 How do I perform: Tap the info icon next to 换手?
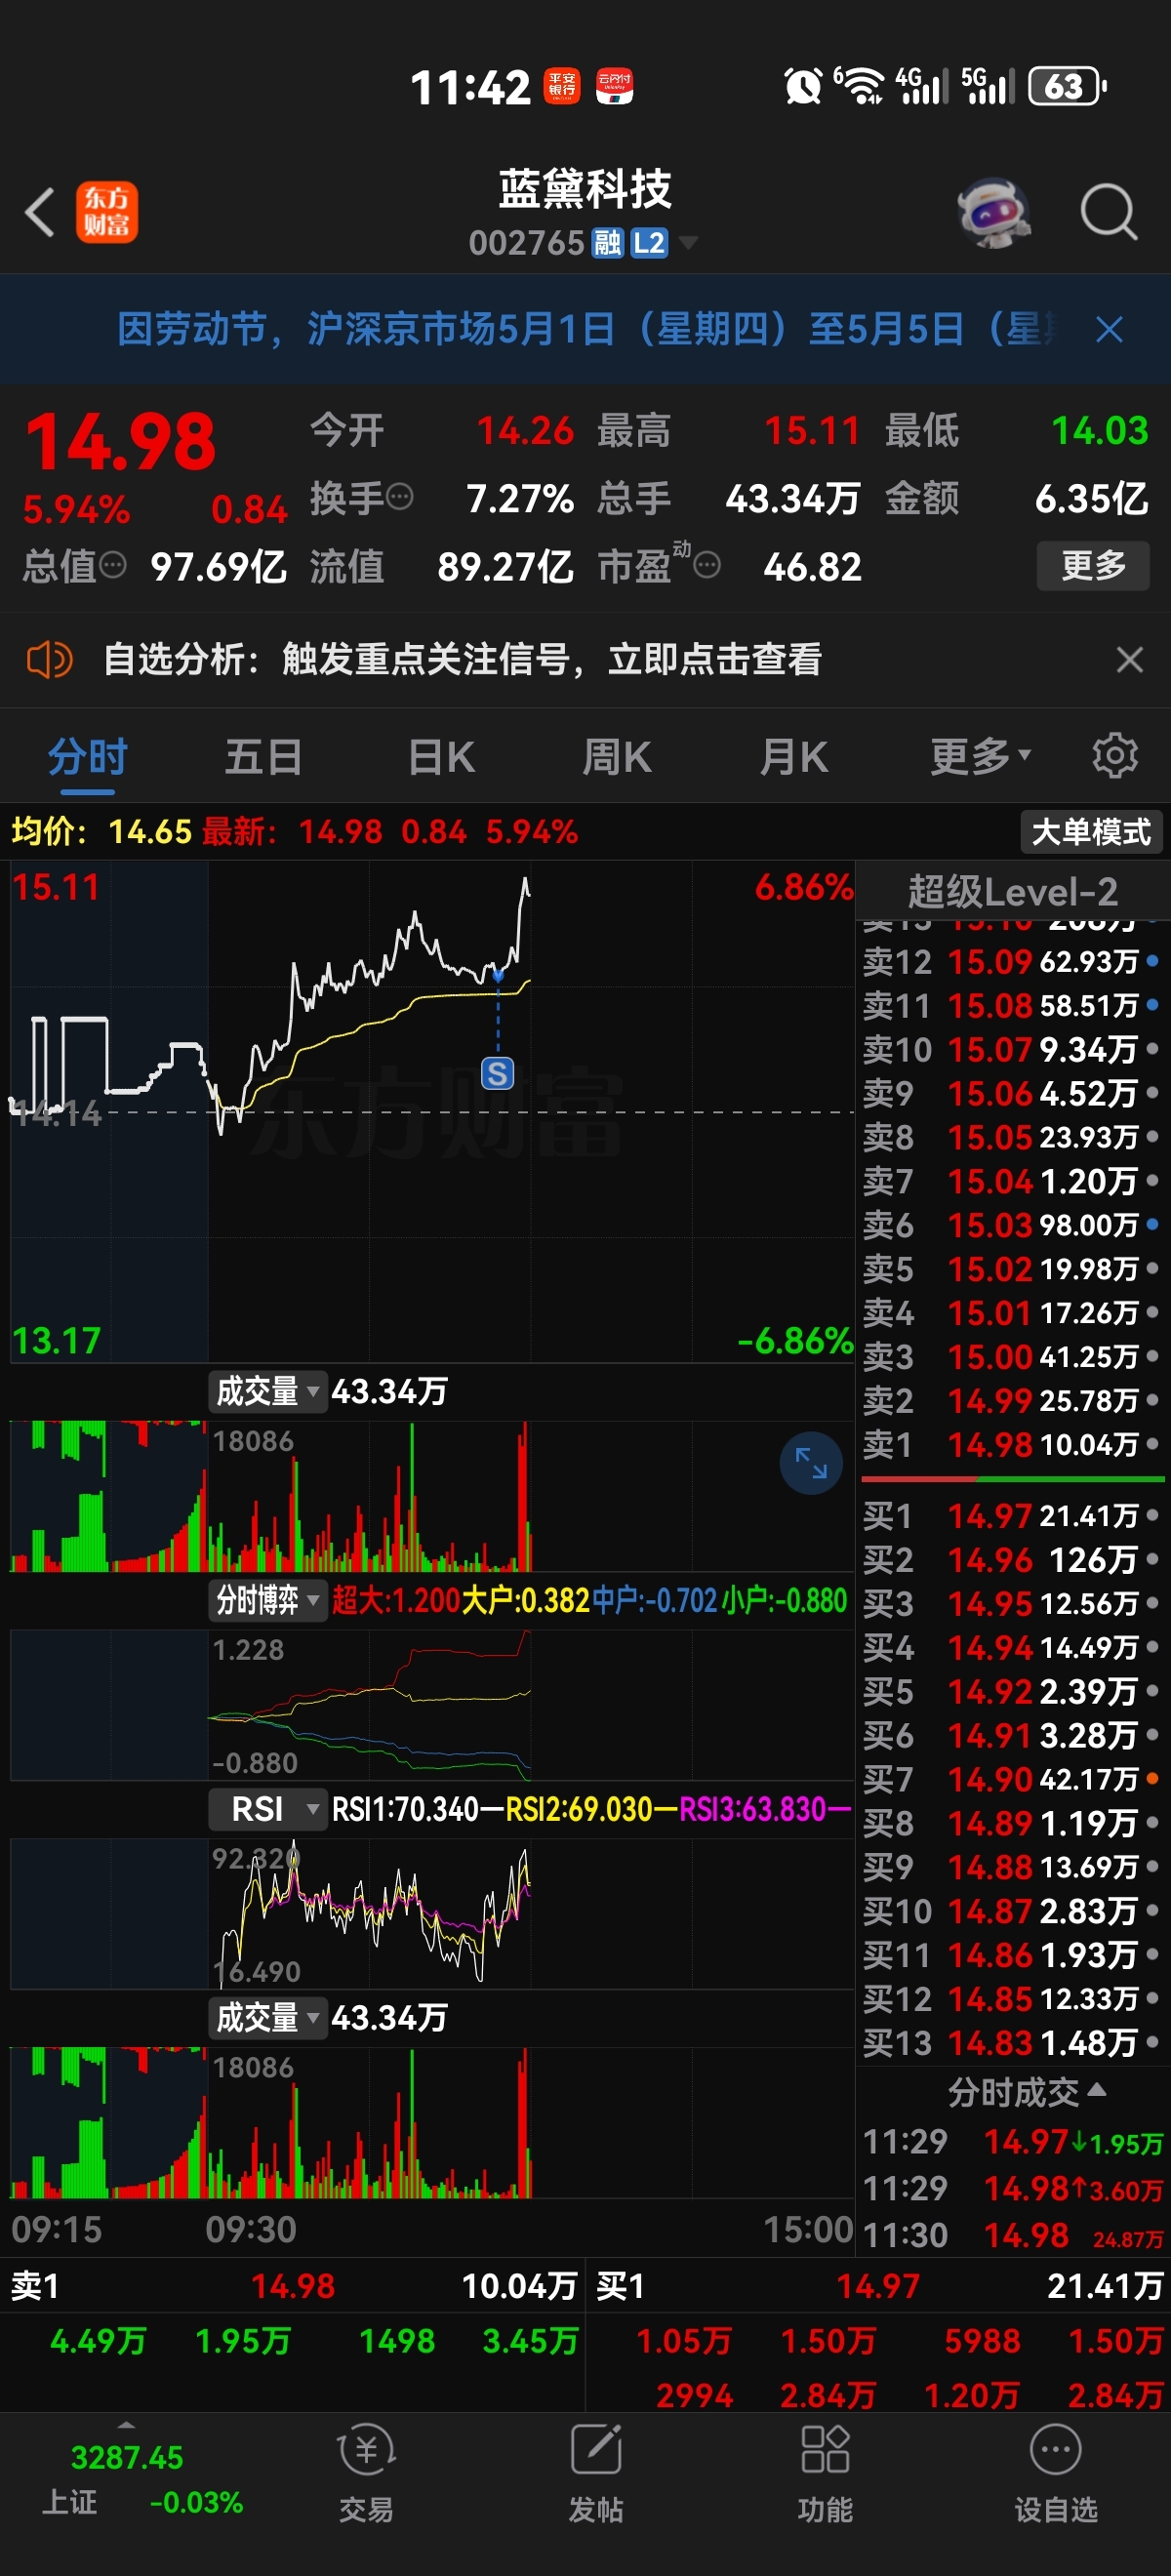[399, 497]
